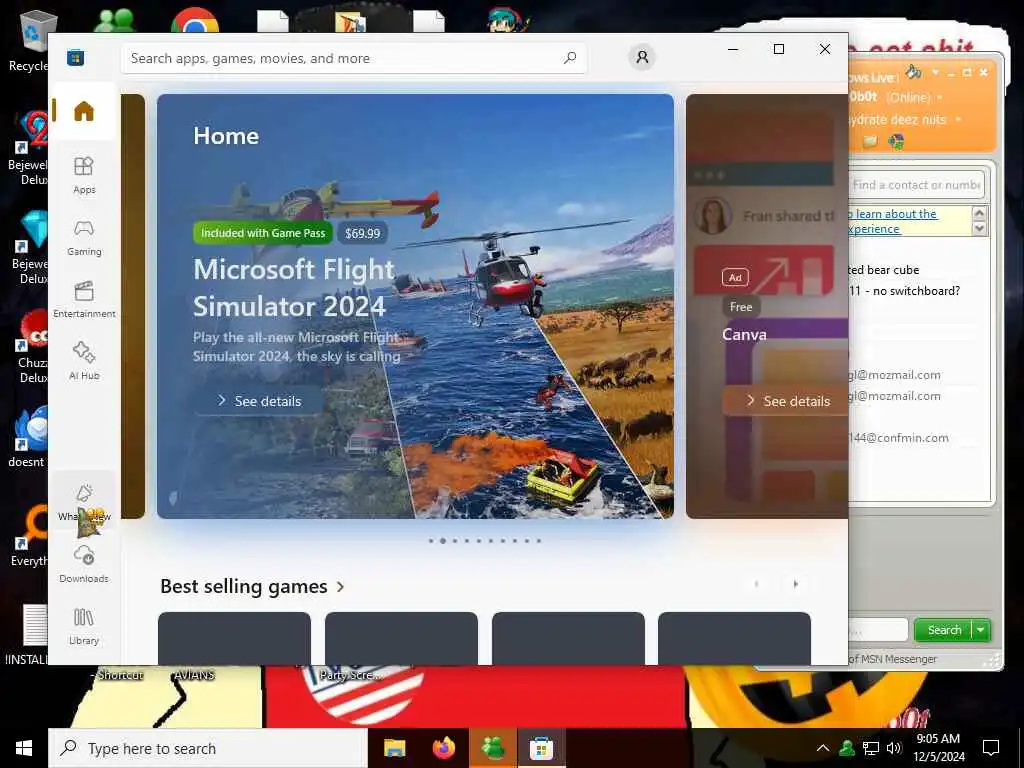
Task: Open taskbar clock showing 9:05 AM
Action: click(938, 748)
